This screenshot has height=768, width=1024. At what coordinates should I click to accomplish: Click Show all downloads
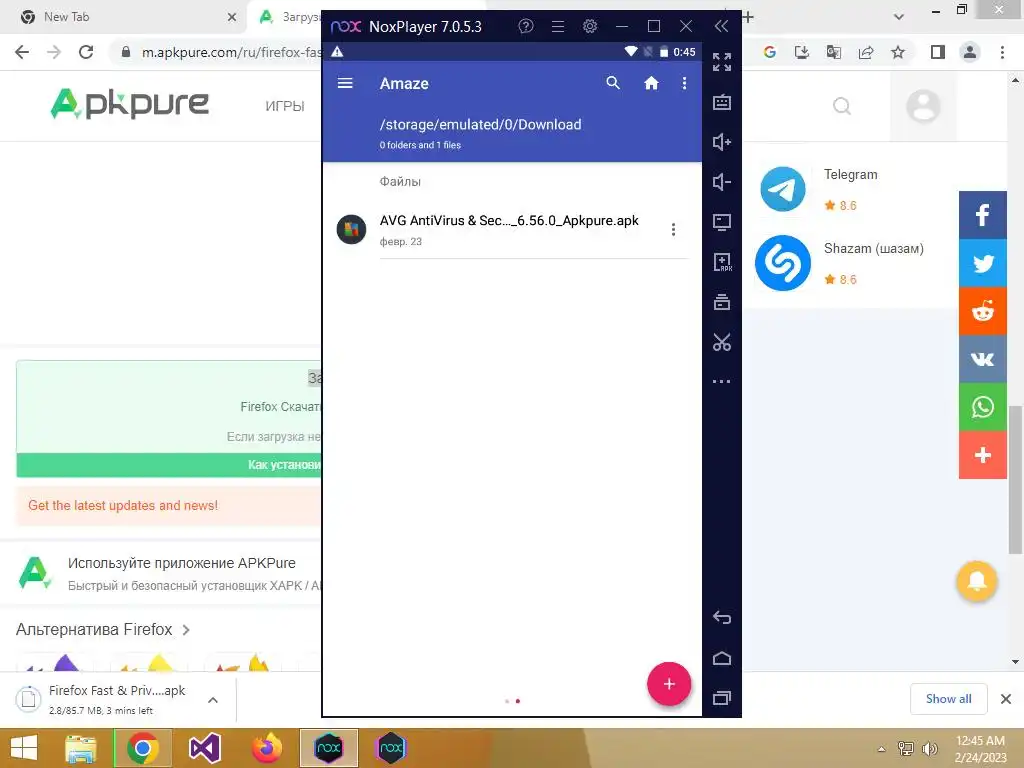[x=948, y=699]
